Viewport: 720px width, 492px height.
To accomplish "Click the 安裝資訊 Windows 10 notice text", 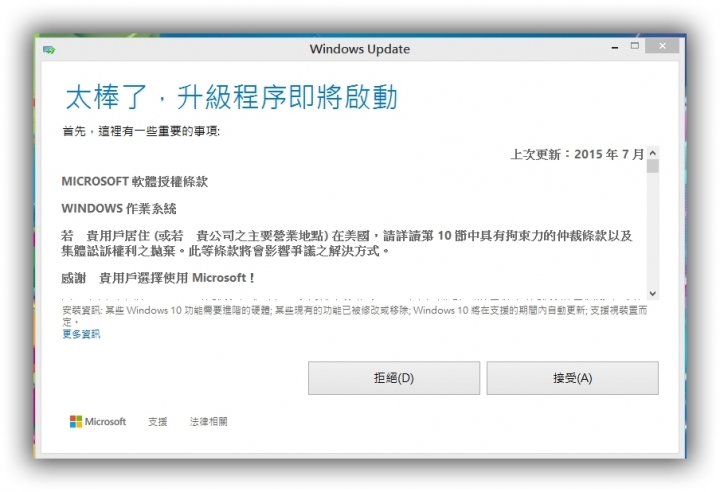I will coord(354,316).
